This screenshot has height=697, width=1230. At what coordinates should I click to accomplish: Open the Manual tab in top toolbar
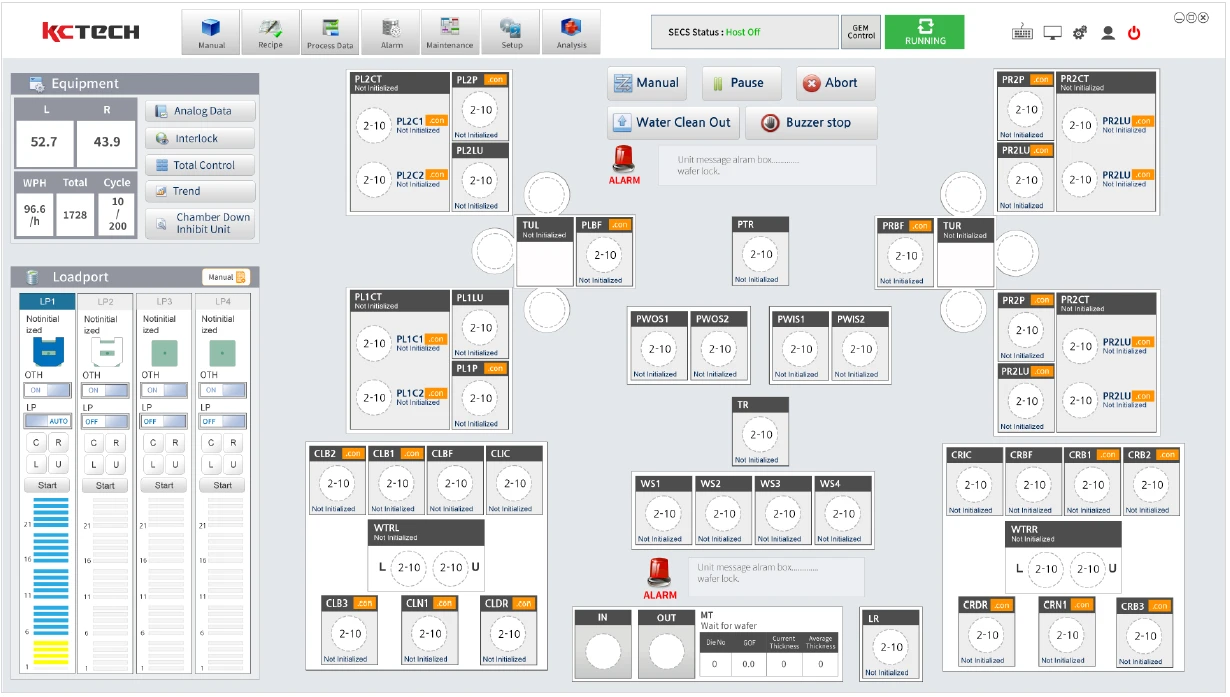click(x=211, y=32)
